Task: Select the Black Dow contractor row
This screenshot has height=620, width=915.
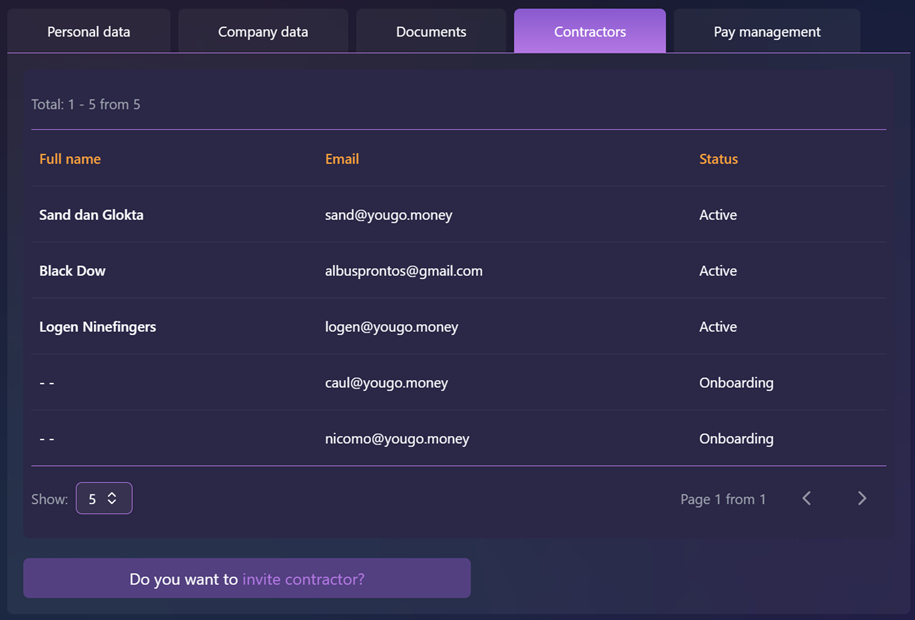Action: (72, 271)
